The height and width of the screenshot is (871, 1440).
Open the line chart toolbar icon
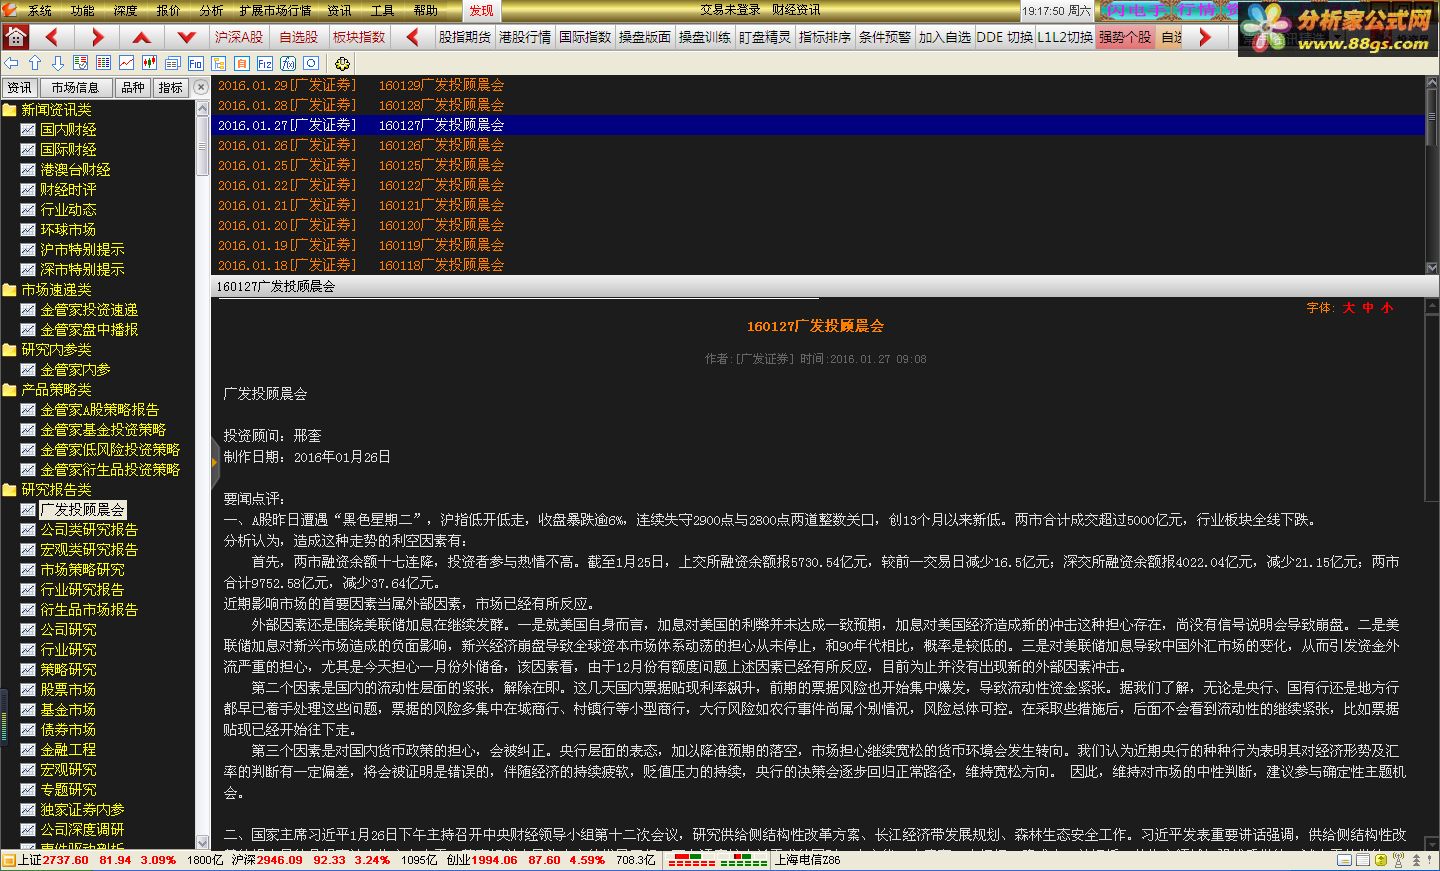click(x=126, y=63)
